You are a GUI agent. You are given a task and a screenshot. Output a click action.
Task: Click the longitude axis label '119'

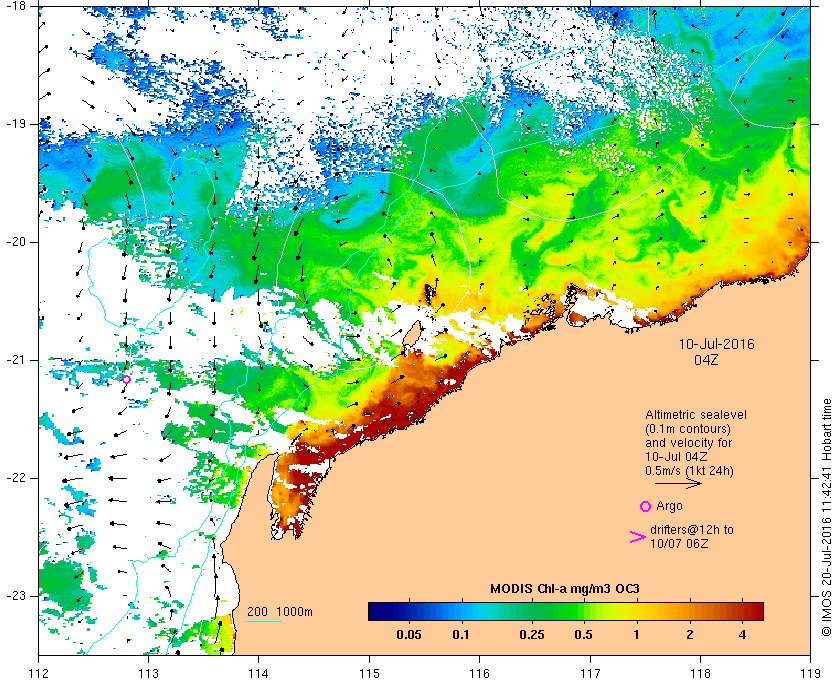[x=811, y=673]
